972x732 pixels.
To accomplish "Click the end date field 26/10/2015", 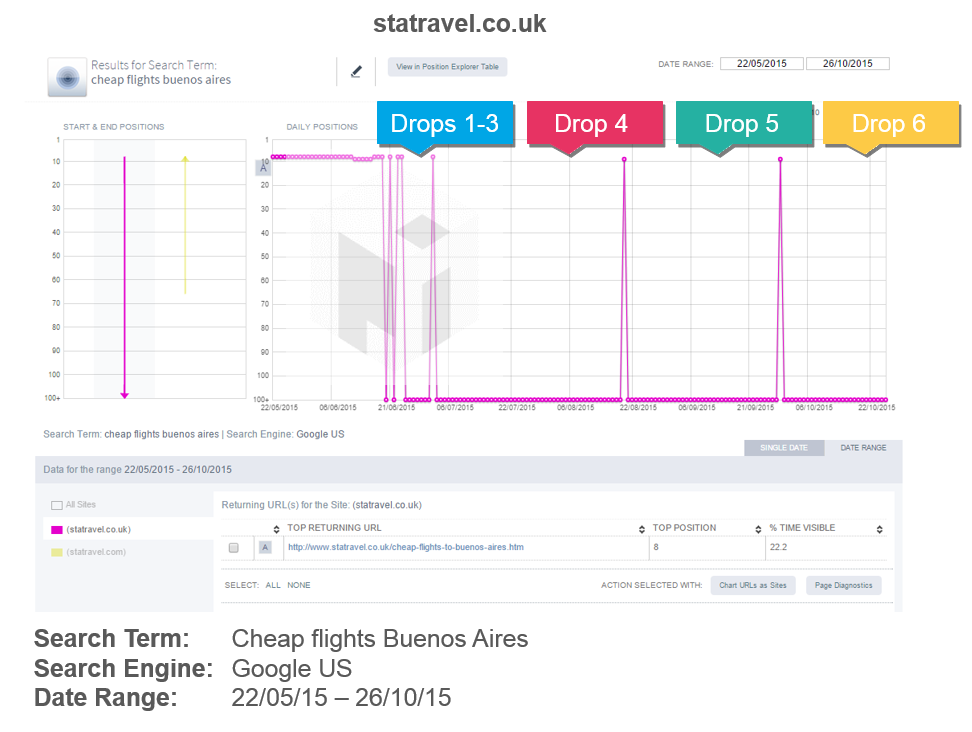I will [847, 64].
